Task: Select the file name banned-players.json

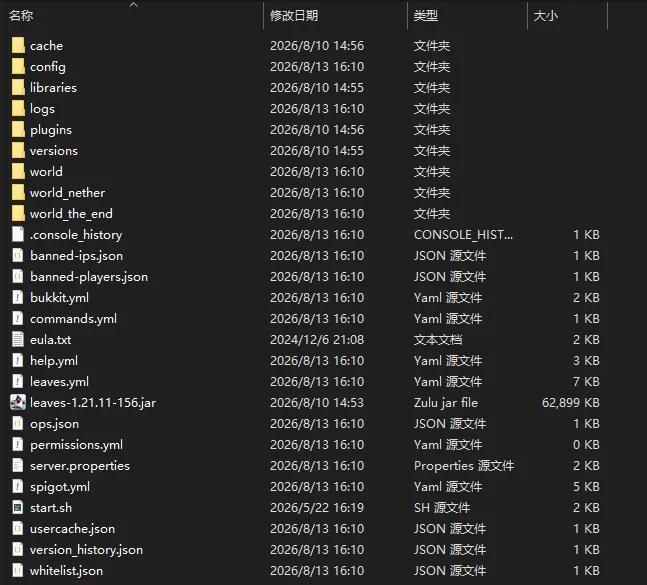Action: coord(89,276)
